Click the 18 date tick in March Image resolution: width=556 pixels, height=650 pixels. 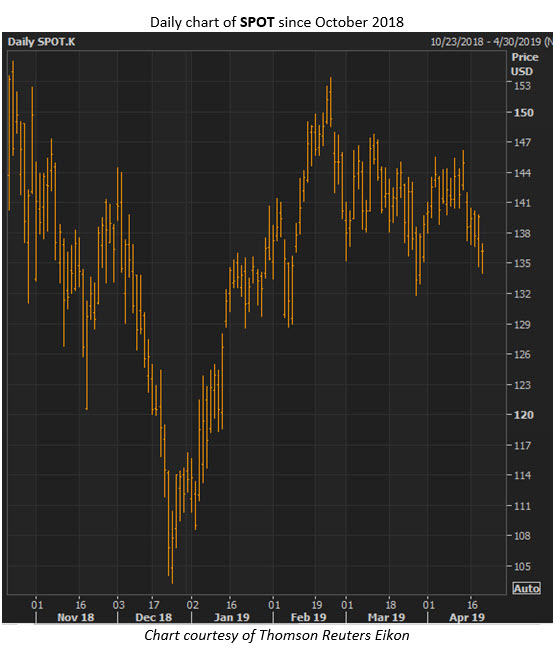tap(391, 605)
